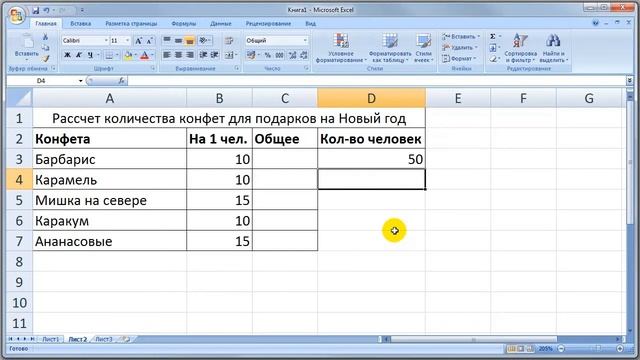Apply cell borders with borders icon

pyautogui.click(x=109, y=55)
